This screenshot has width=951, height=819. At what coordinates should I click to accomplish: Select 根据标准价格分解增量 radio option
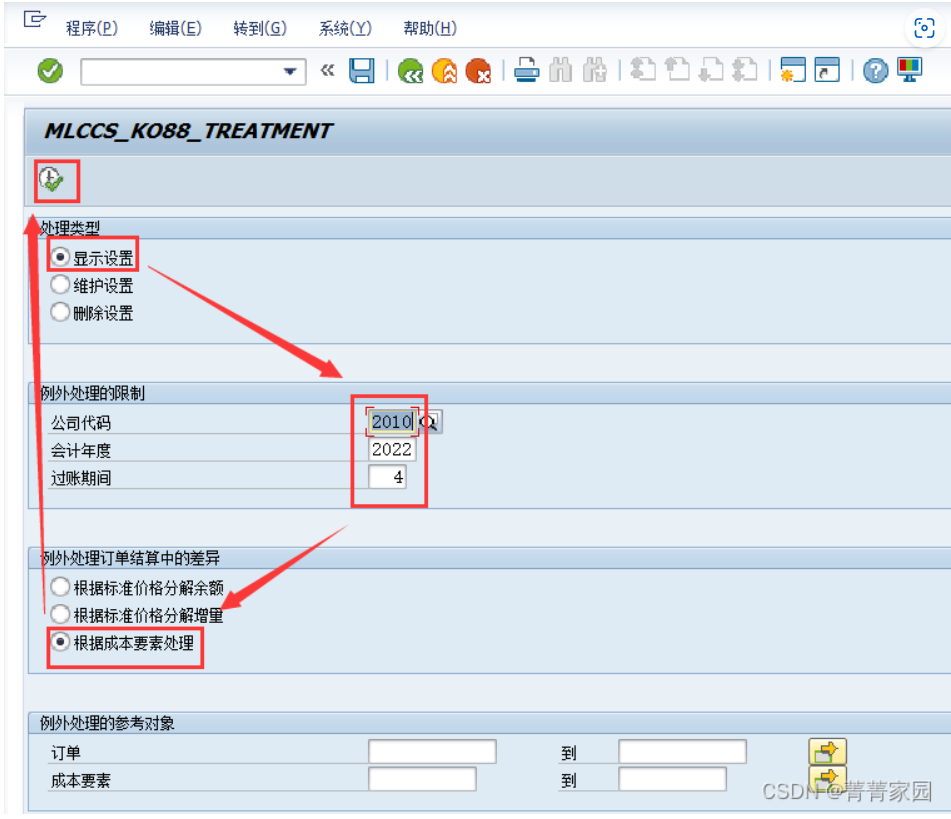[60, 615]
